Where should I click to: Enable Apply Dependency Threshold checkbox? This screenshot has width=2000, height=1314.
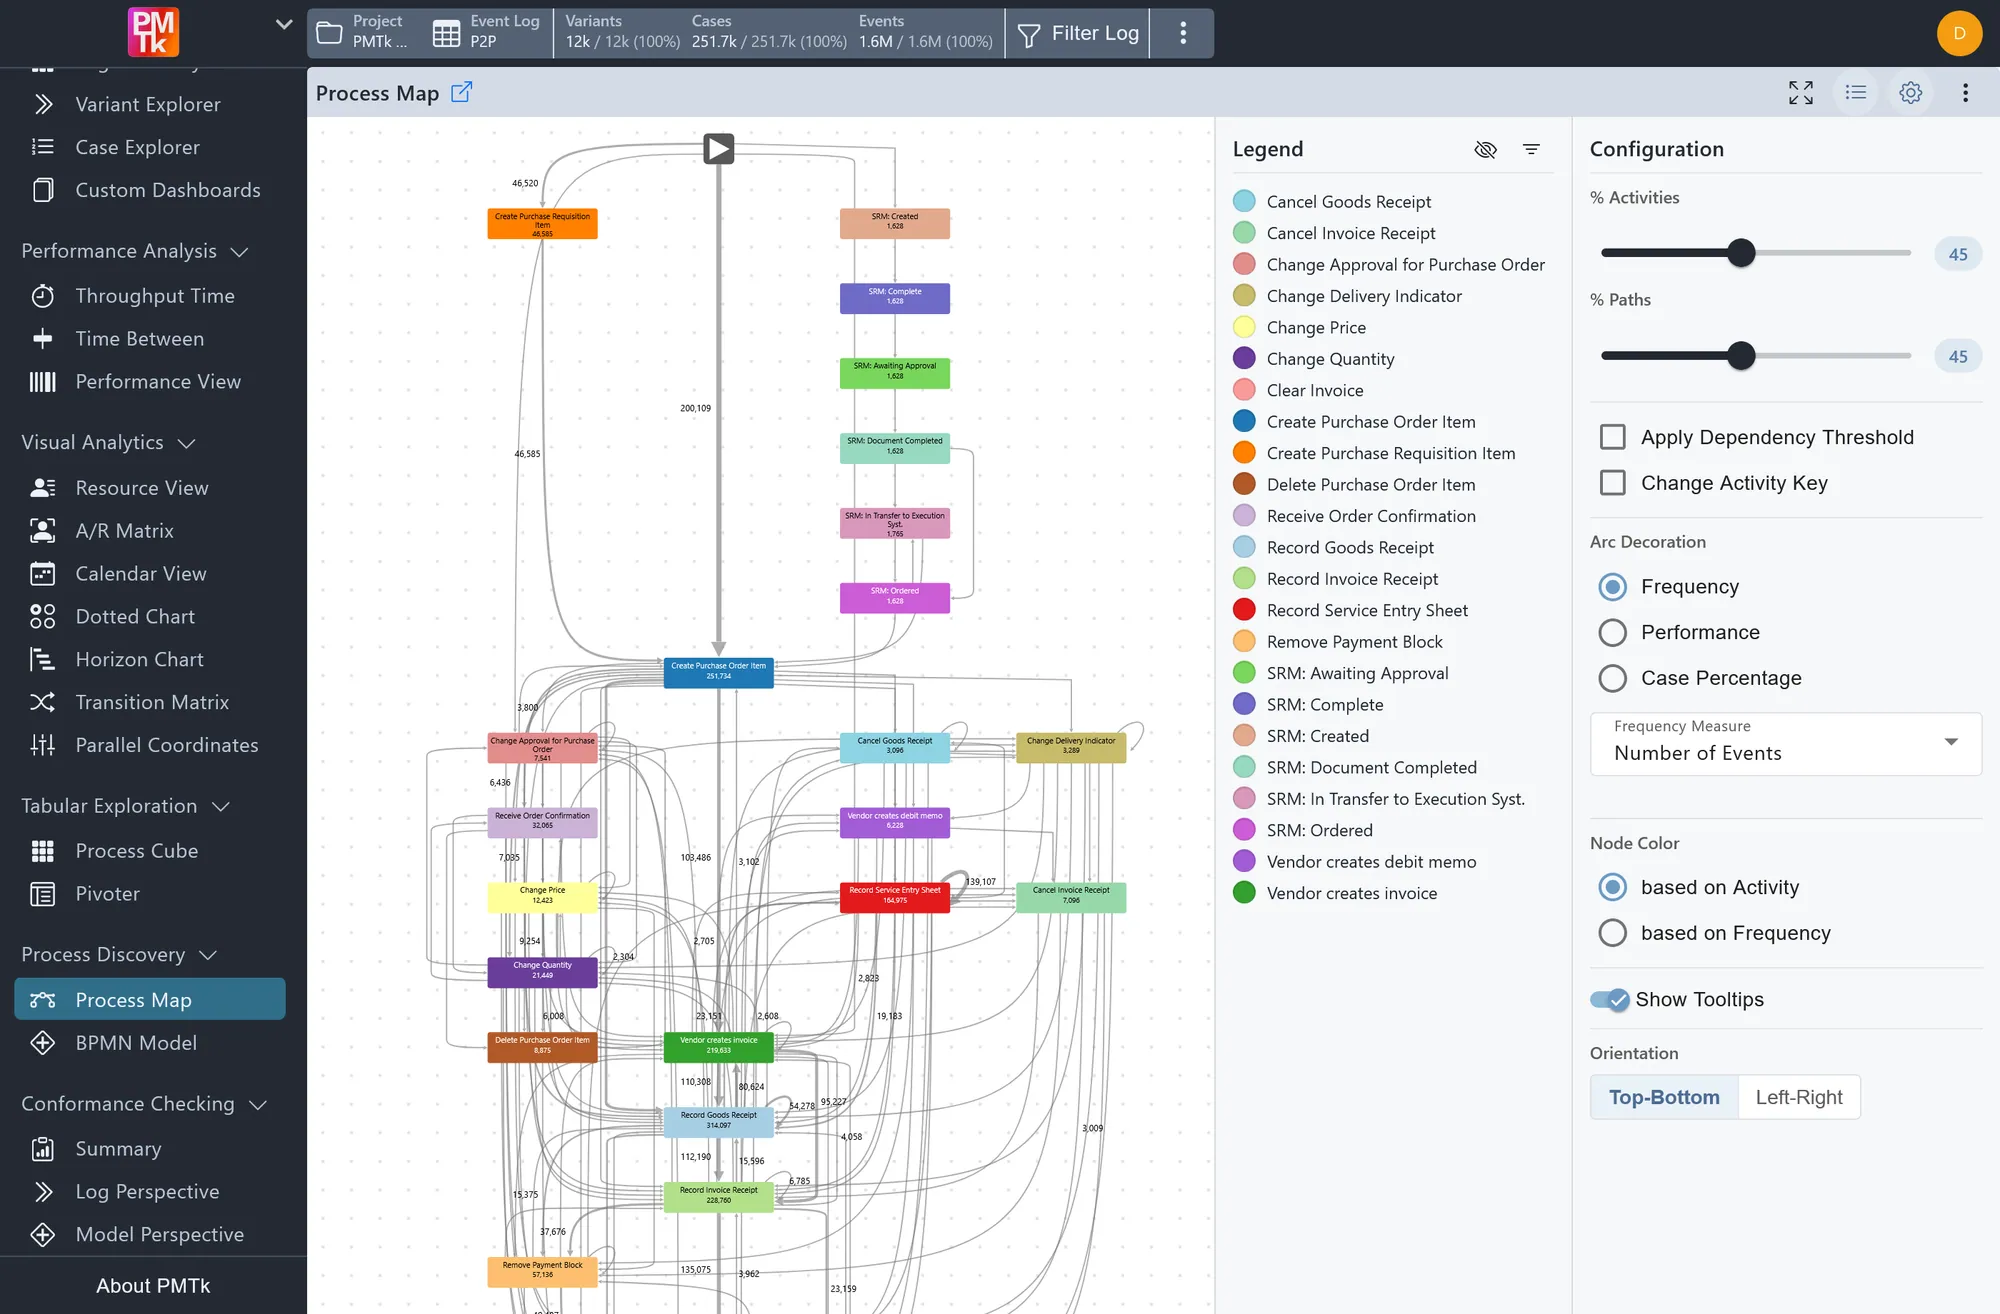click(1613, 437)
